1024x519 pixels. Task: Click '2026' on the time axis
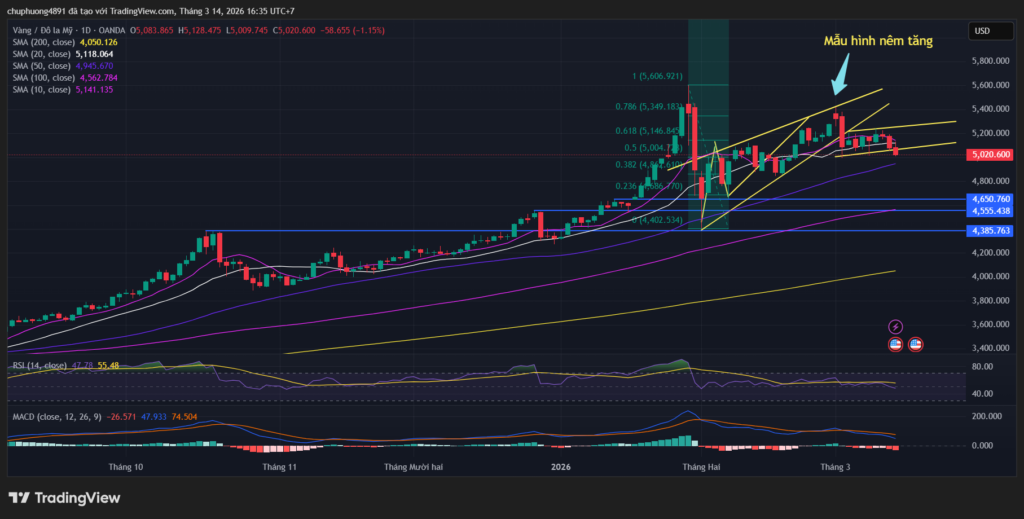pyautogui.click(x=560, y=467)
